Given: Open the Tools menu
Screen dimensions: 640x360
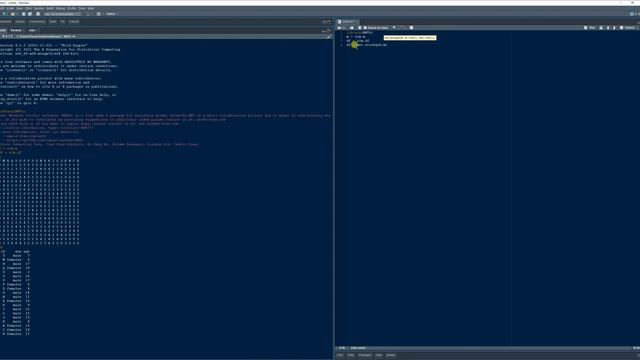Looking at the screenshot, I should click(x=82, y=9).
